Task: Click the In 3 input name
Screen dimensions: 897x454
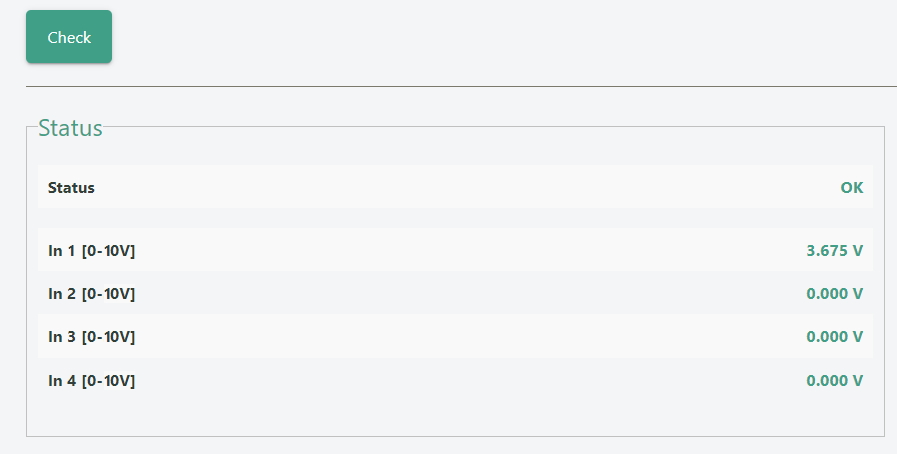Action: [x=62, y=337]
